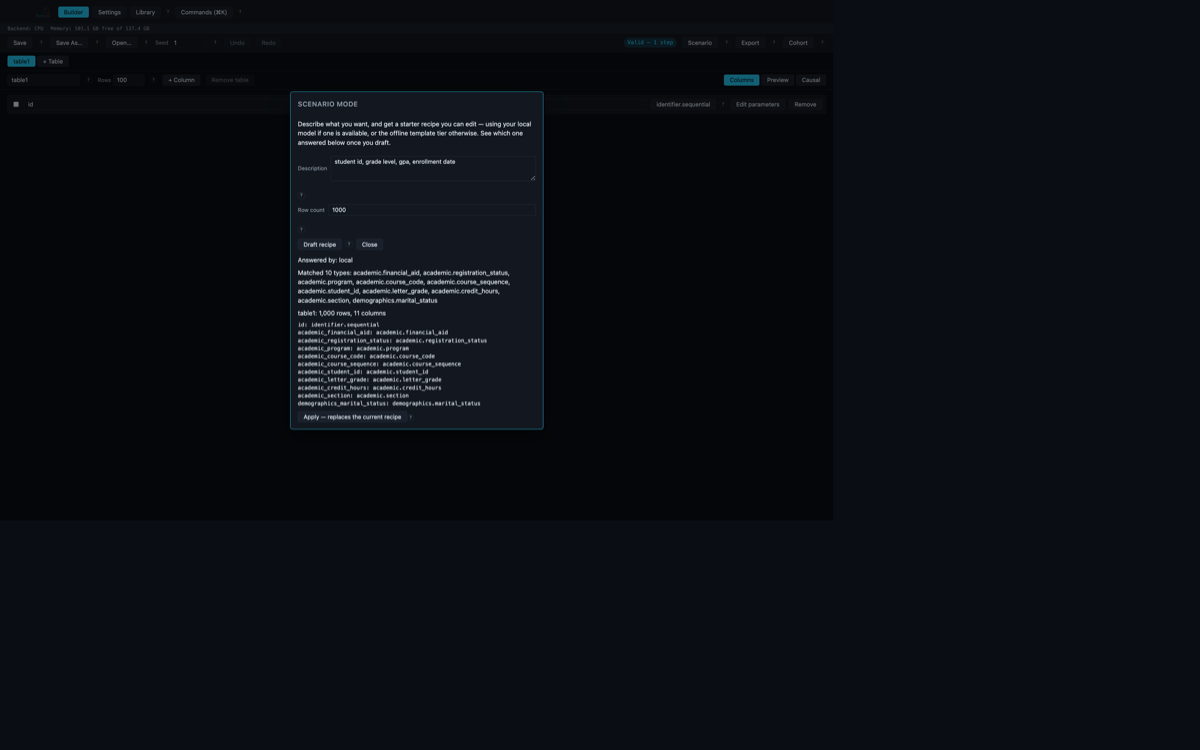
Task: Click help icon after the Seed field
Action: click(215, 42)
